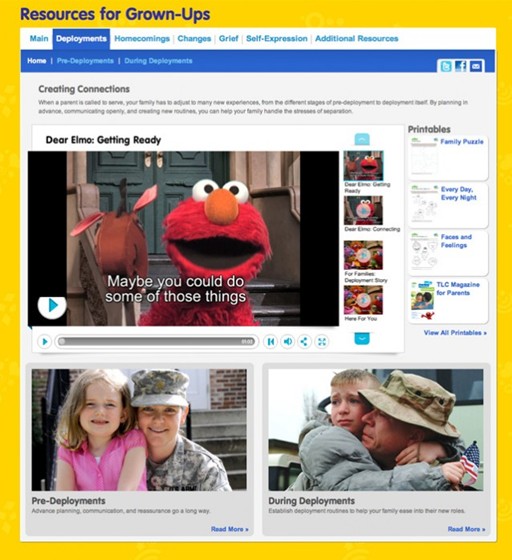
Task: Click the small play button in the player bar
Action: coord(44,342)
